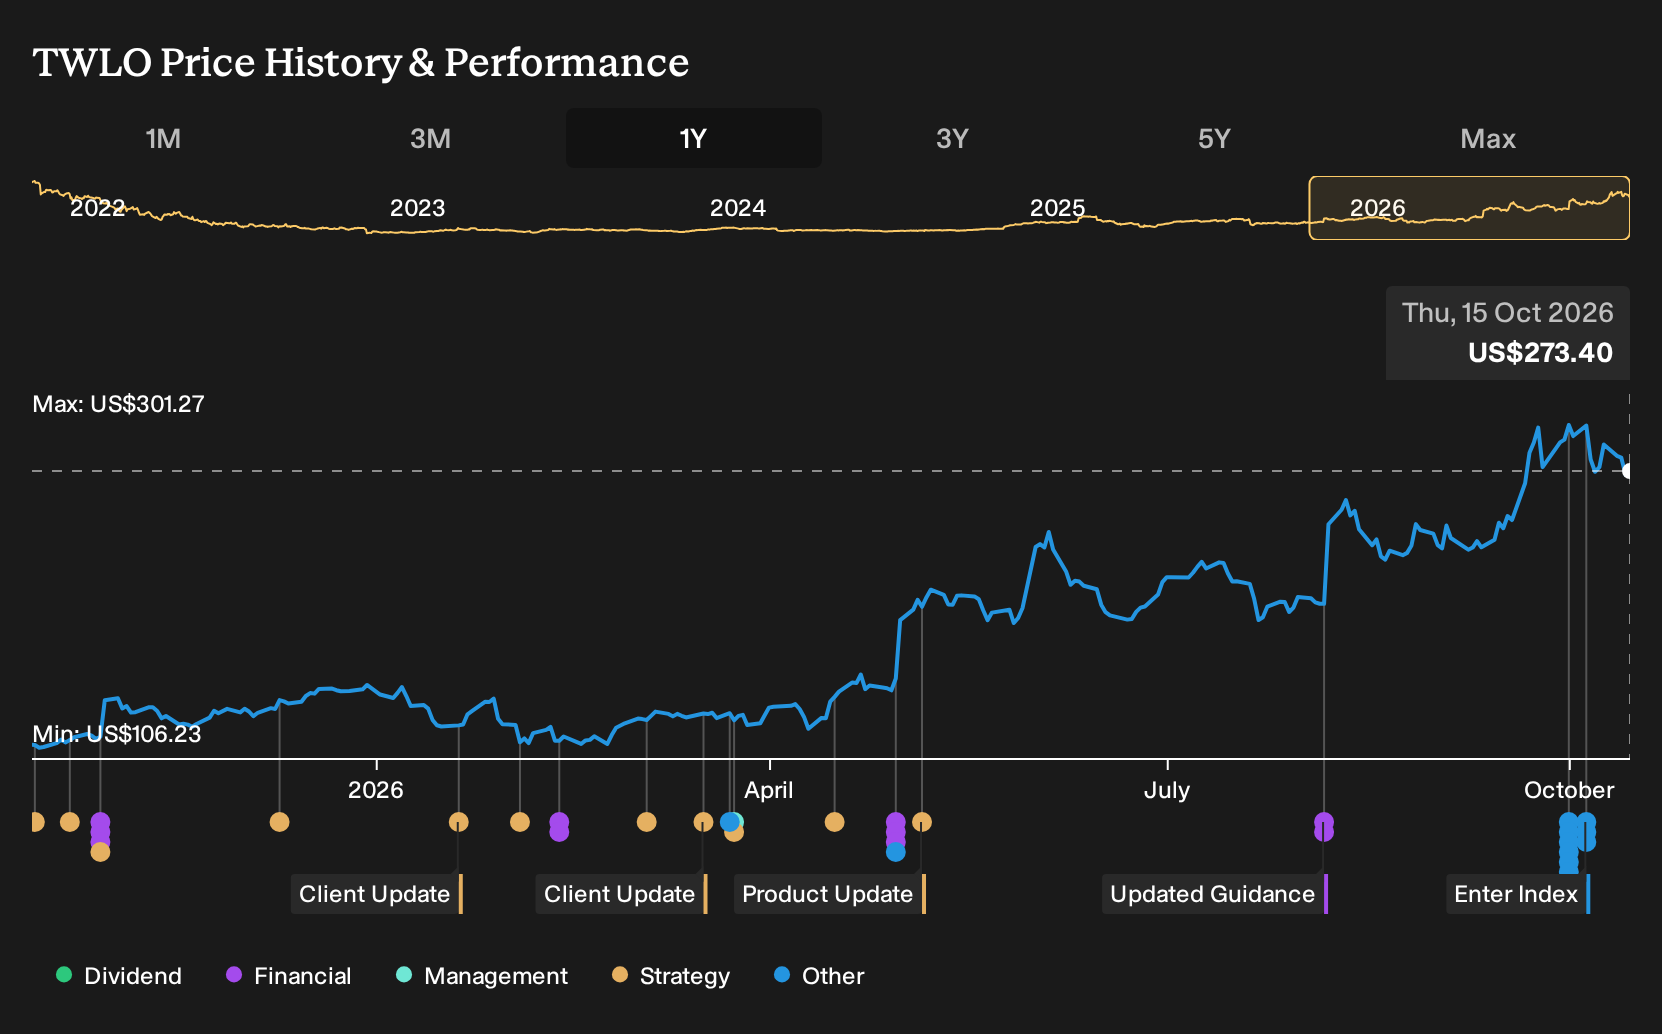Click the orange Strategy dot above Product Update's marker bar
Image resolution: width=1662 pixels, height=1034 pixels.
tap(922, 822)
